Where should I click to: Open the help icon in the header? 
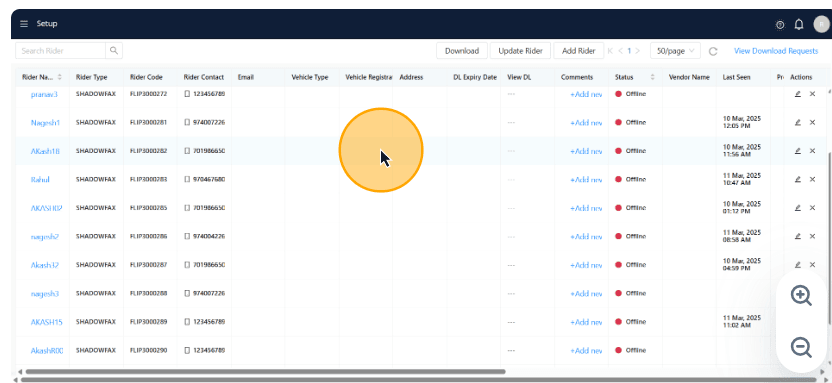(780, 24)
